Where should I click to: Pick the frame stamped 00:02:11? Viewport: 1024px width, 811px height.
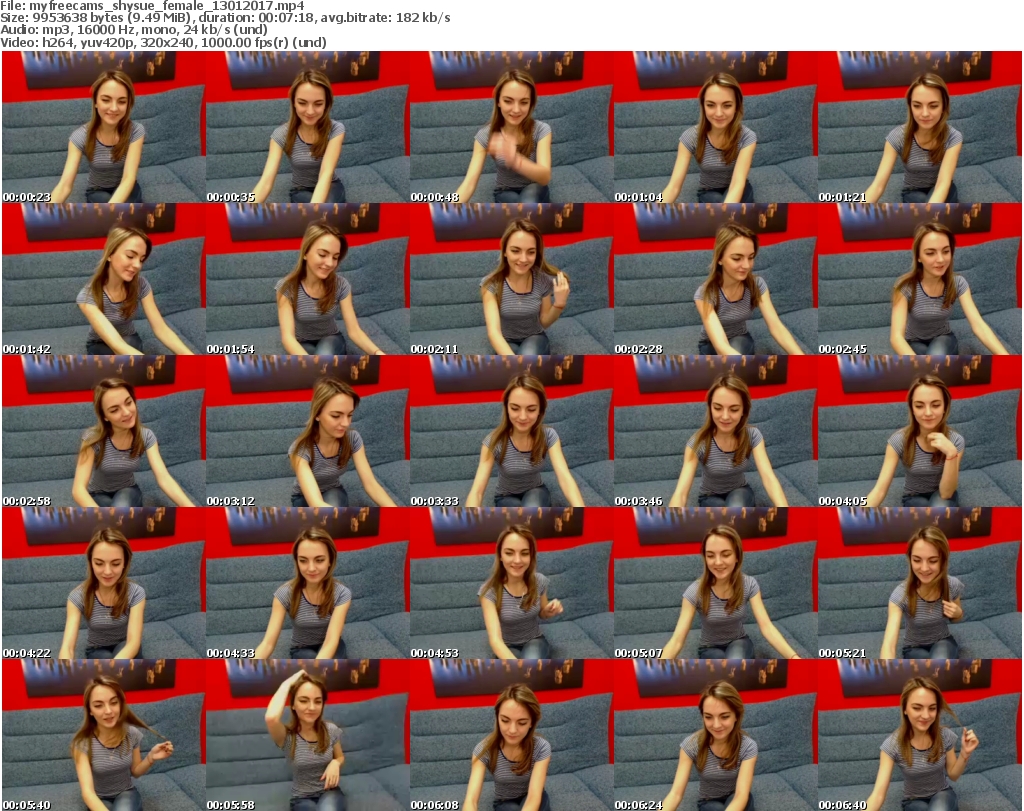(x=511, y=279)
